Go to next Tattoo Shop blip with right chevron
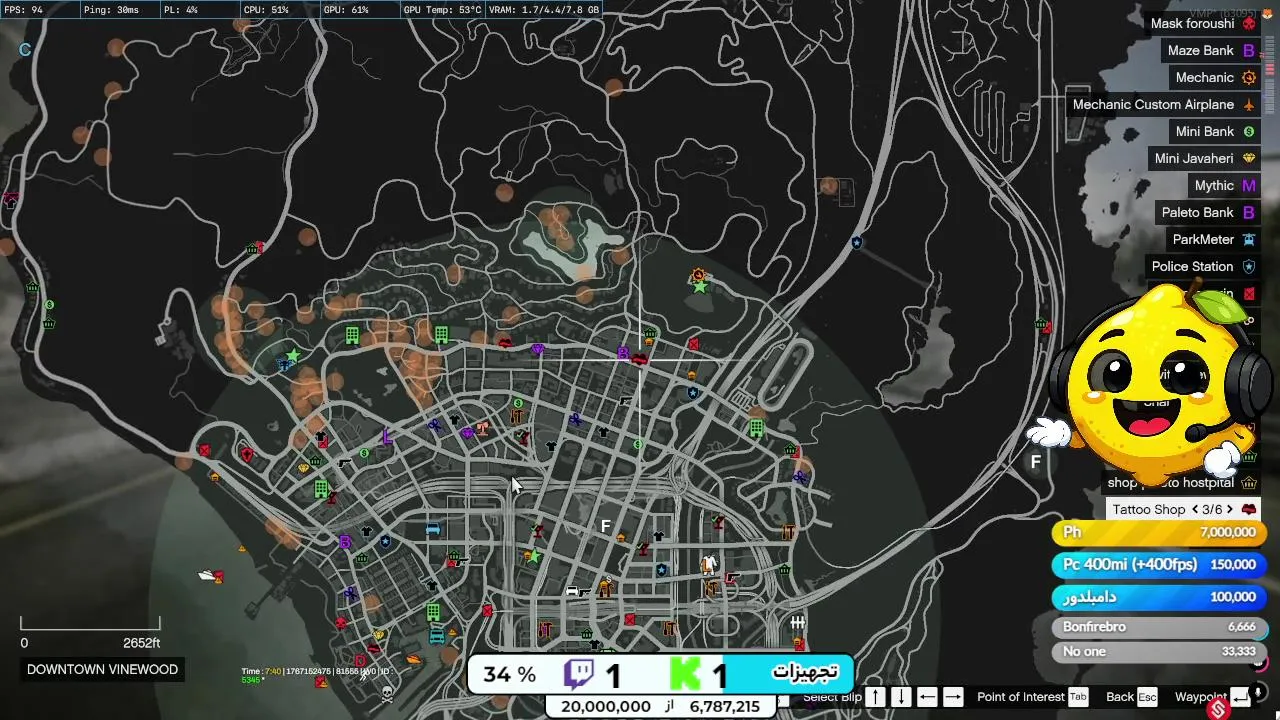This screenshot has width=1280, height=720. [x=1230, y=509]
